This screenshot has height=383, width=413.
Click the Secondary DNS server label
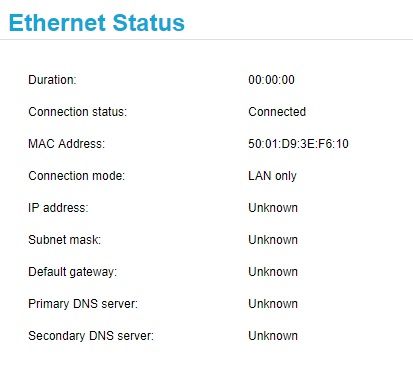(91, 336)
